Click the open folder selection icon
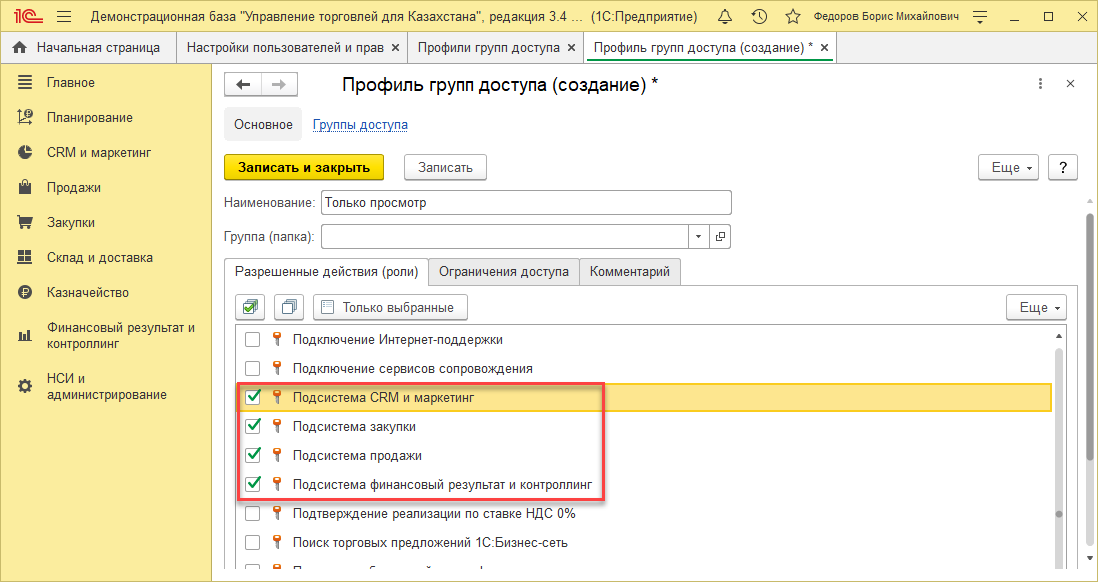Viewport: 1098px width, 582px height. (721, 237)
